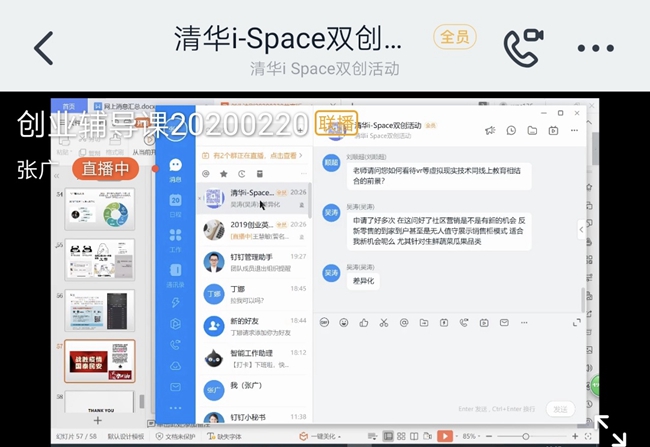Open the three-dot group options menu
This screenshot has width=650, height=447.
tap(595, 48)
